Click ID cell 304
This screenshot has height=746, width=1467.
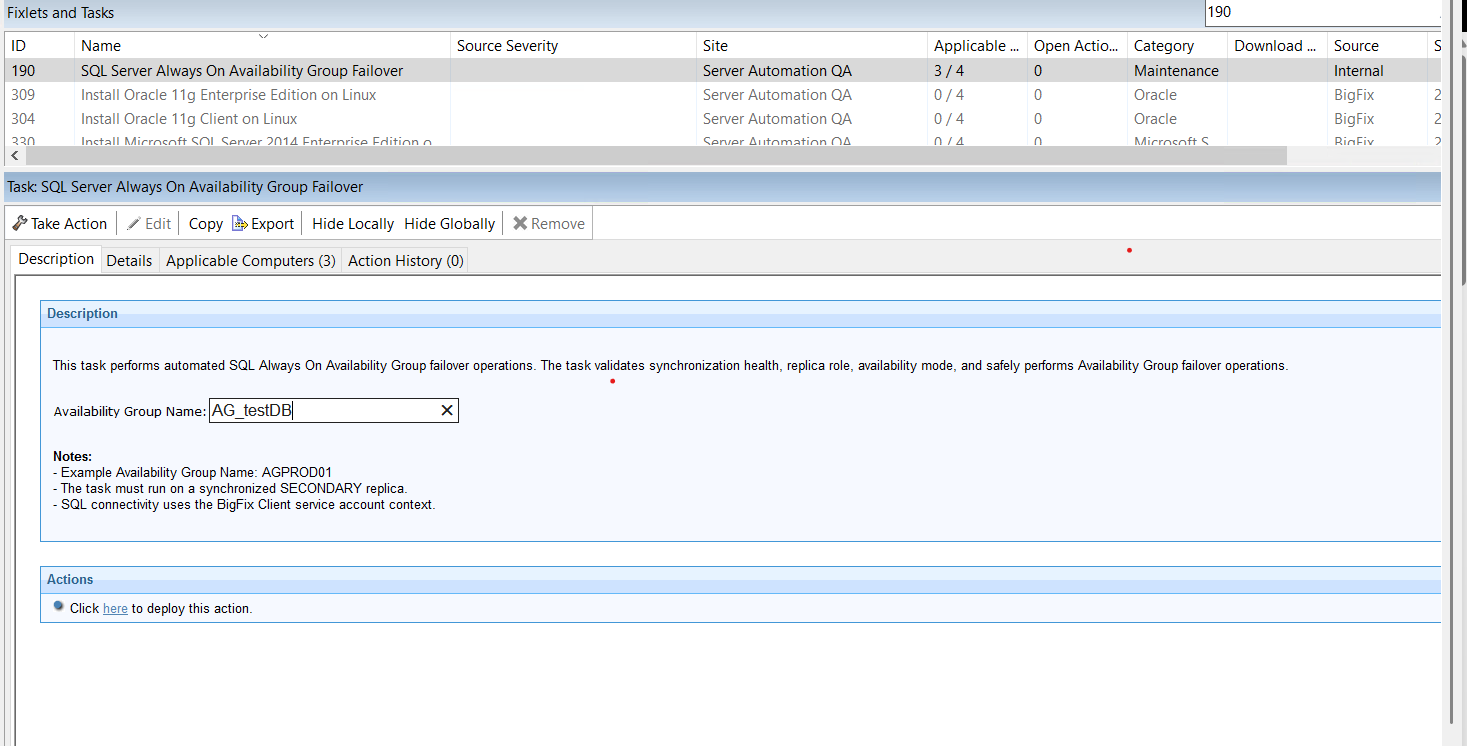(x=23, y=119)
